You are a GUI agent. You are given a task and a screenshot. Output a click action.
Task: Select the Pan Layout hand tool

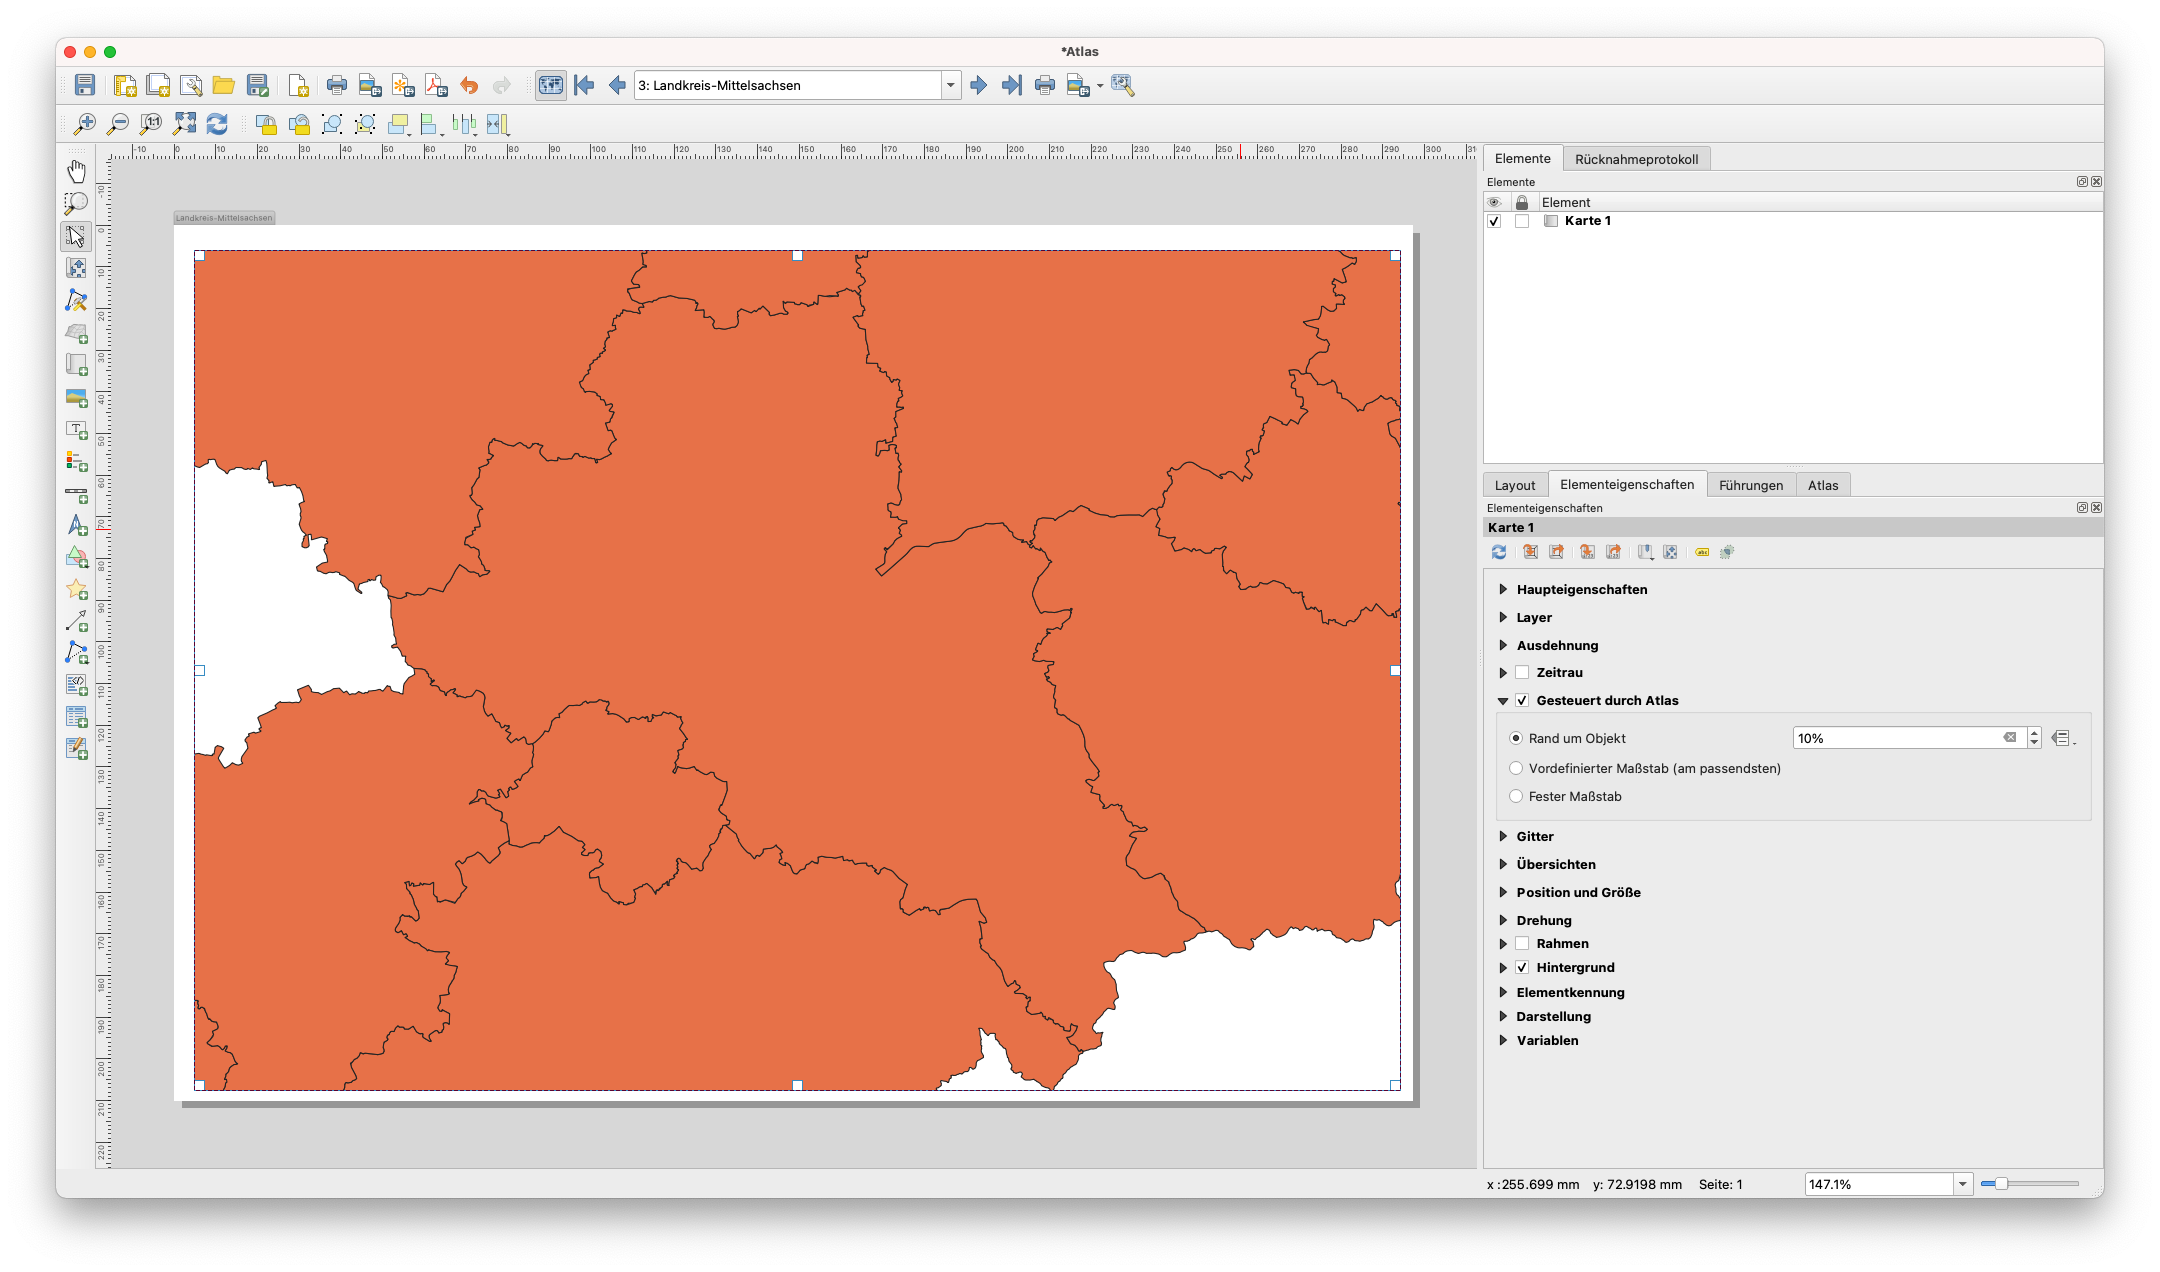[76, 171]
